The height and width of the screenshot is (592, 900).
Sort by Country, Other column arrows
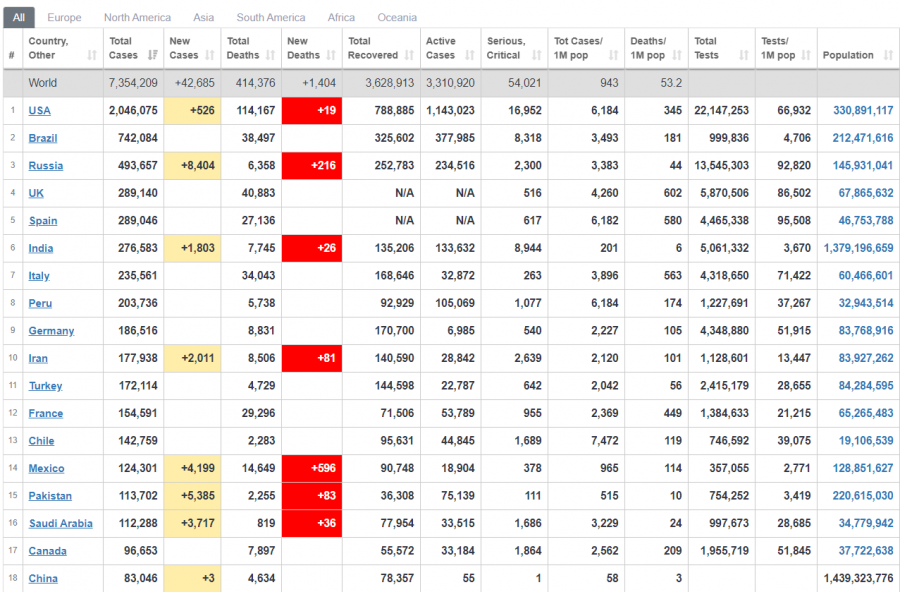(x=92, y=55)
